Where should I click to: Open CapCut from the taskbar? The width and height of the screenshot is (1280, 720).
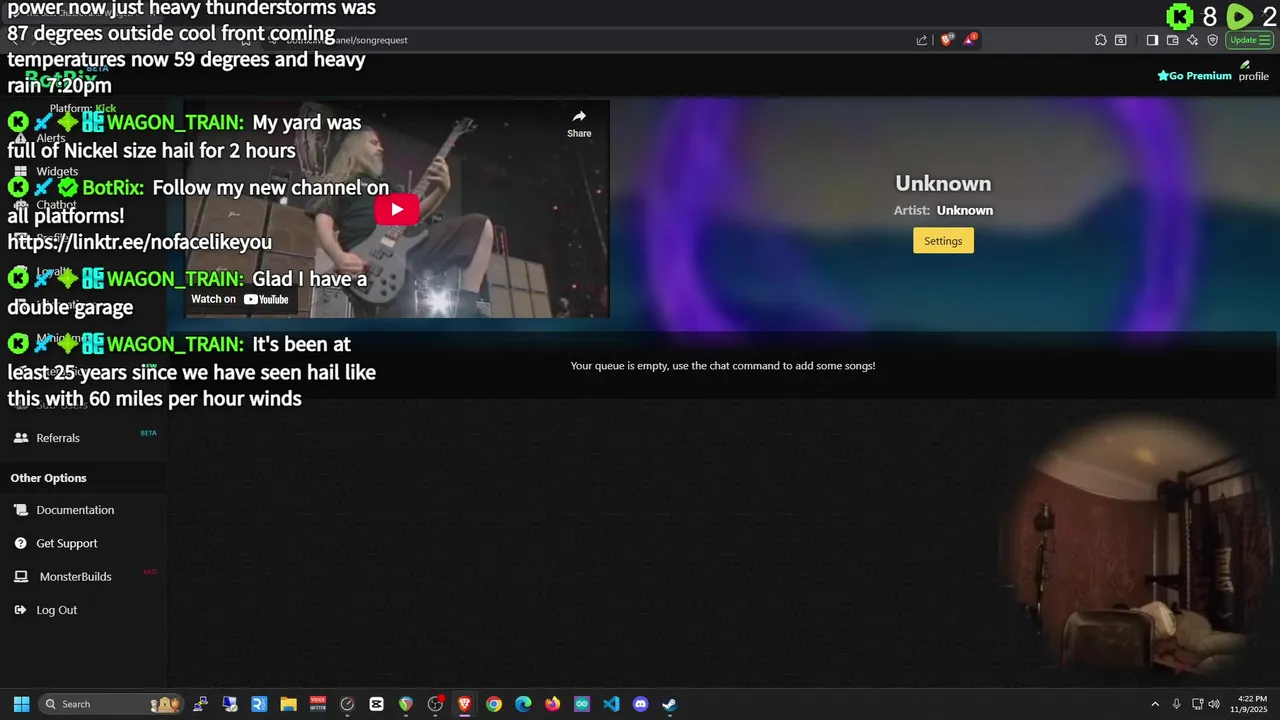(376, 704)
